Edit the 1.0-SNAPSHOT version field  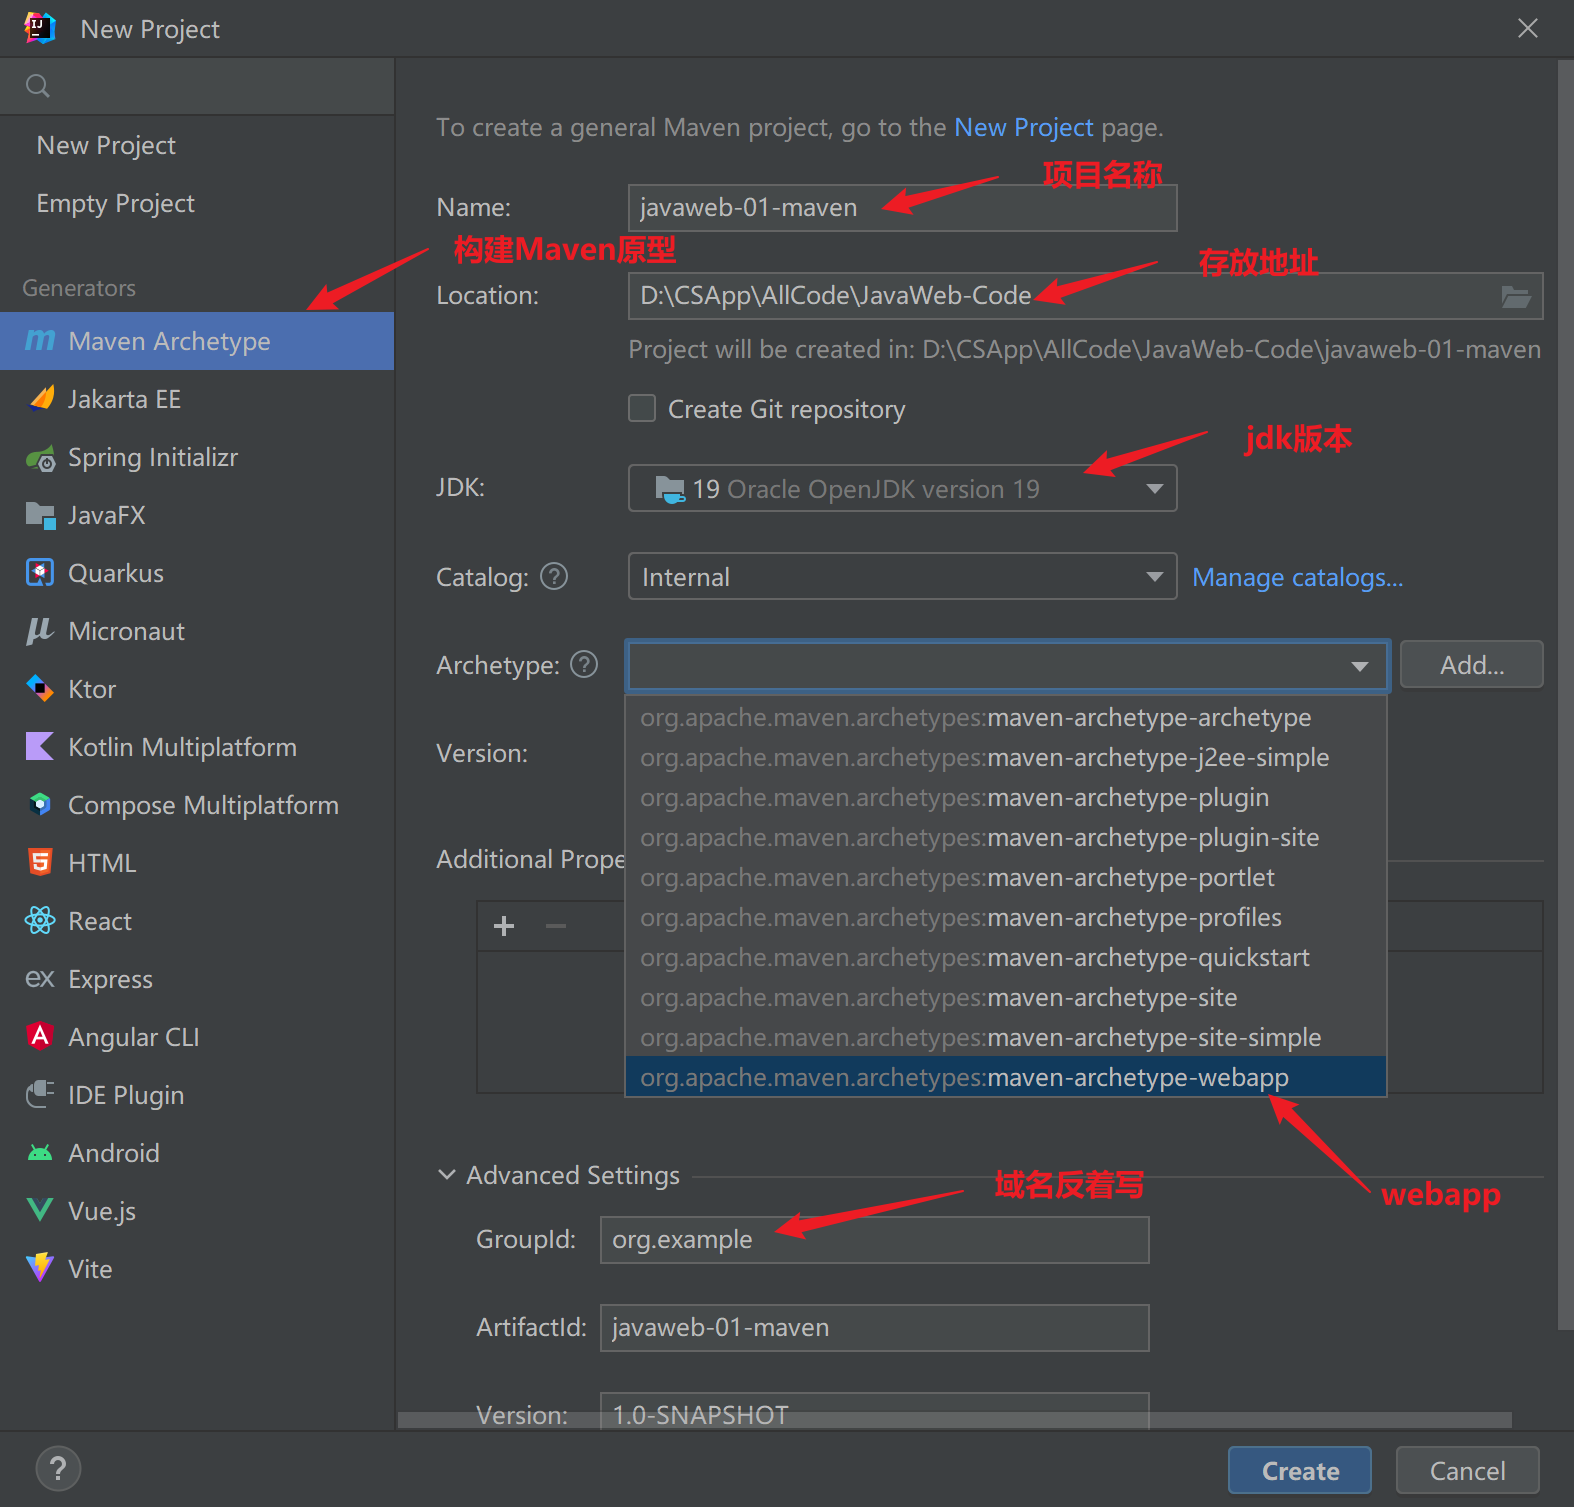874,1411
